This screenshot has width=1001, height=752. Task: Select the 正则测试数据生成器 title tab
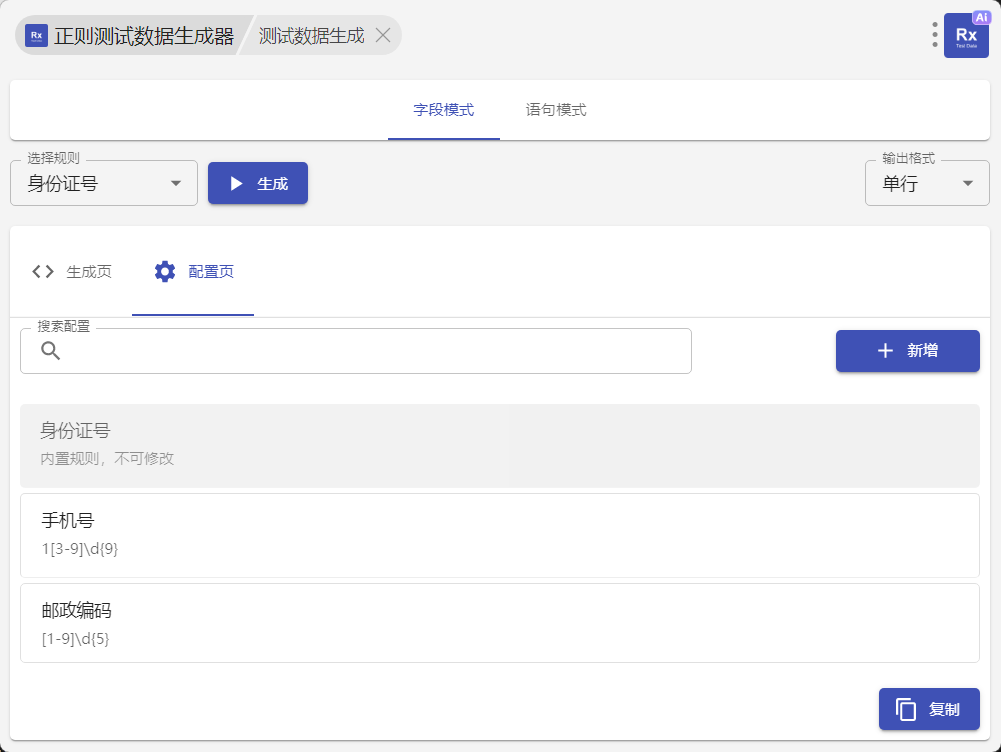(x=143, y=36)
